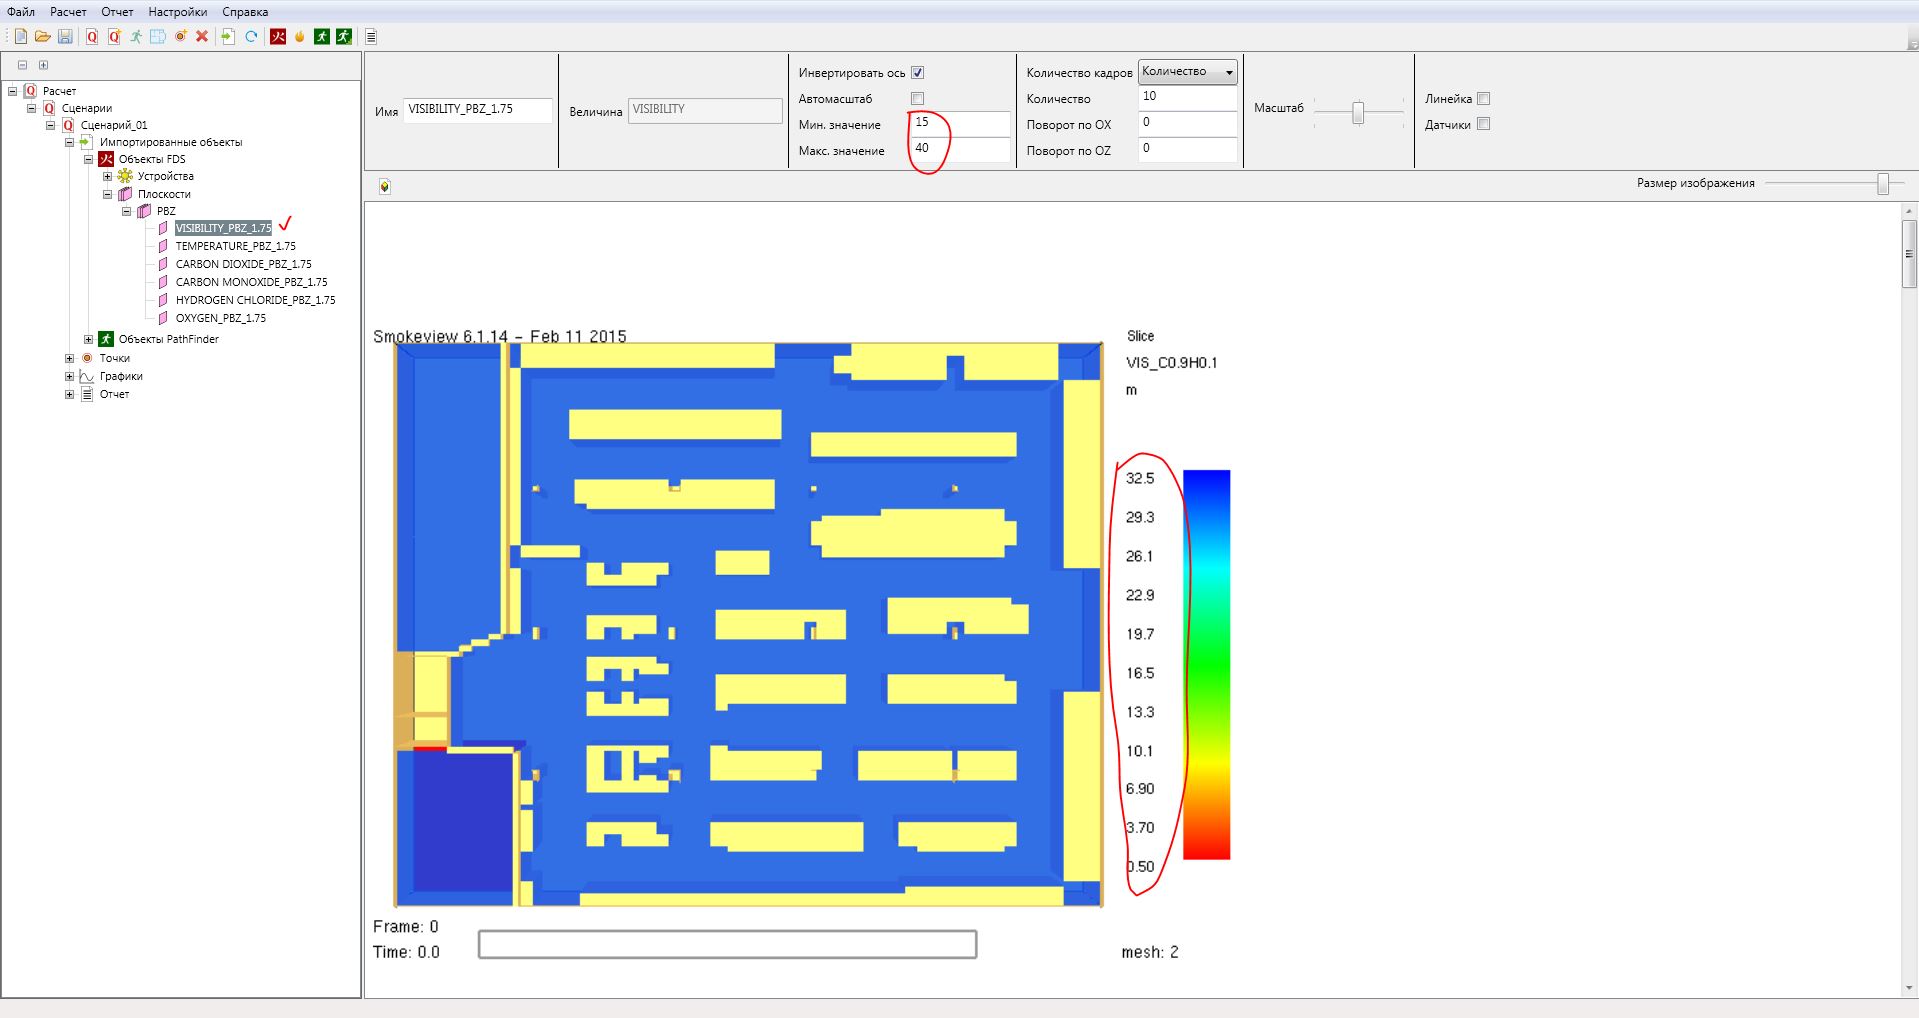This screenshot has height=1018, width=1919.
Task: Open the 'Отчет' menu in the menu bar
Action: coord(117,12)
